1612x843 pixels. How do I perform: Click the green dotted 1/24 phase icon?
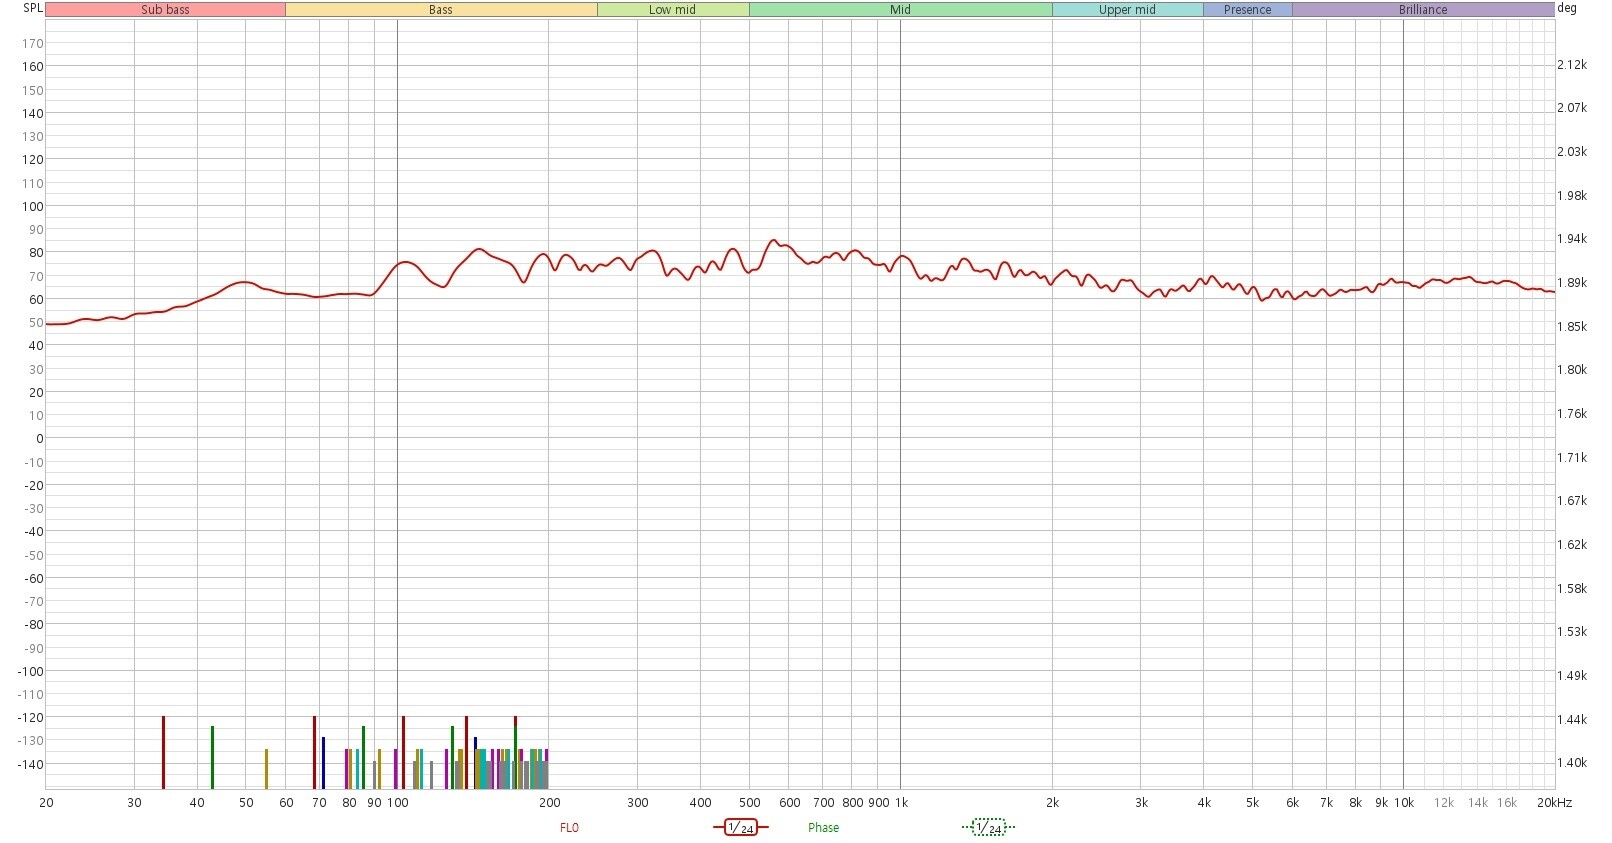click(988, 827)
